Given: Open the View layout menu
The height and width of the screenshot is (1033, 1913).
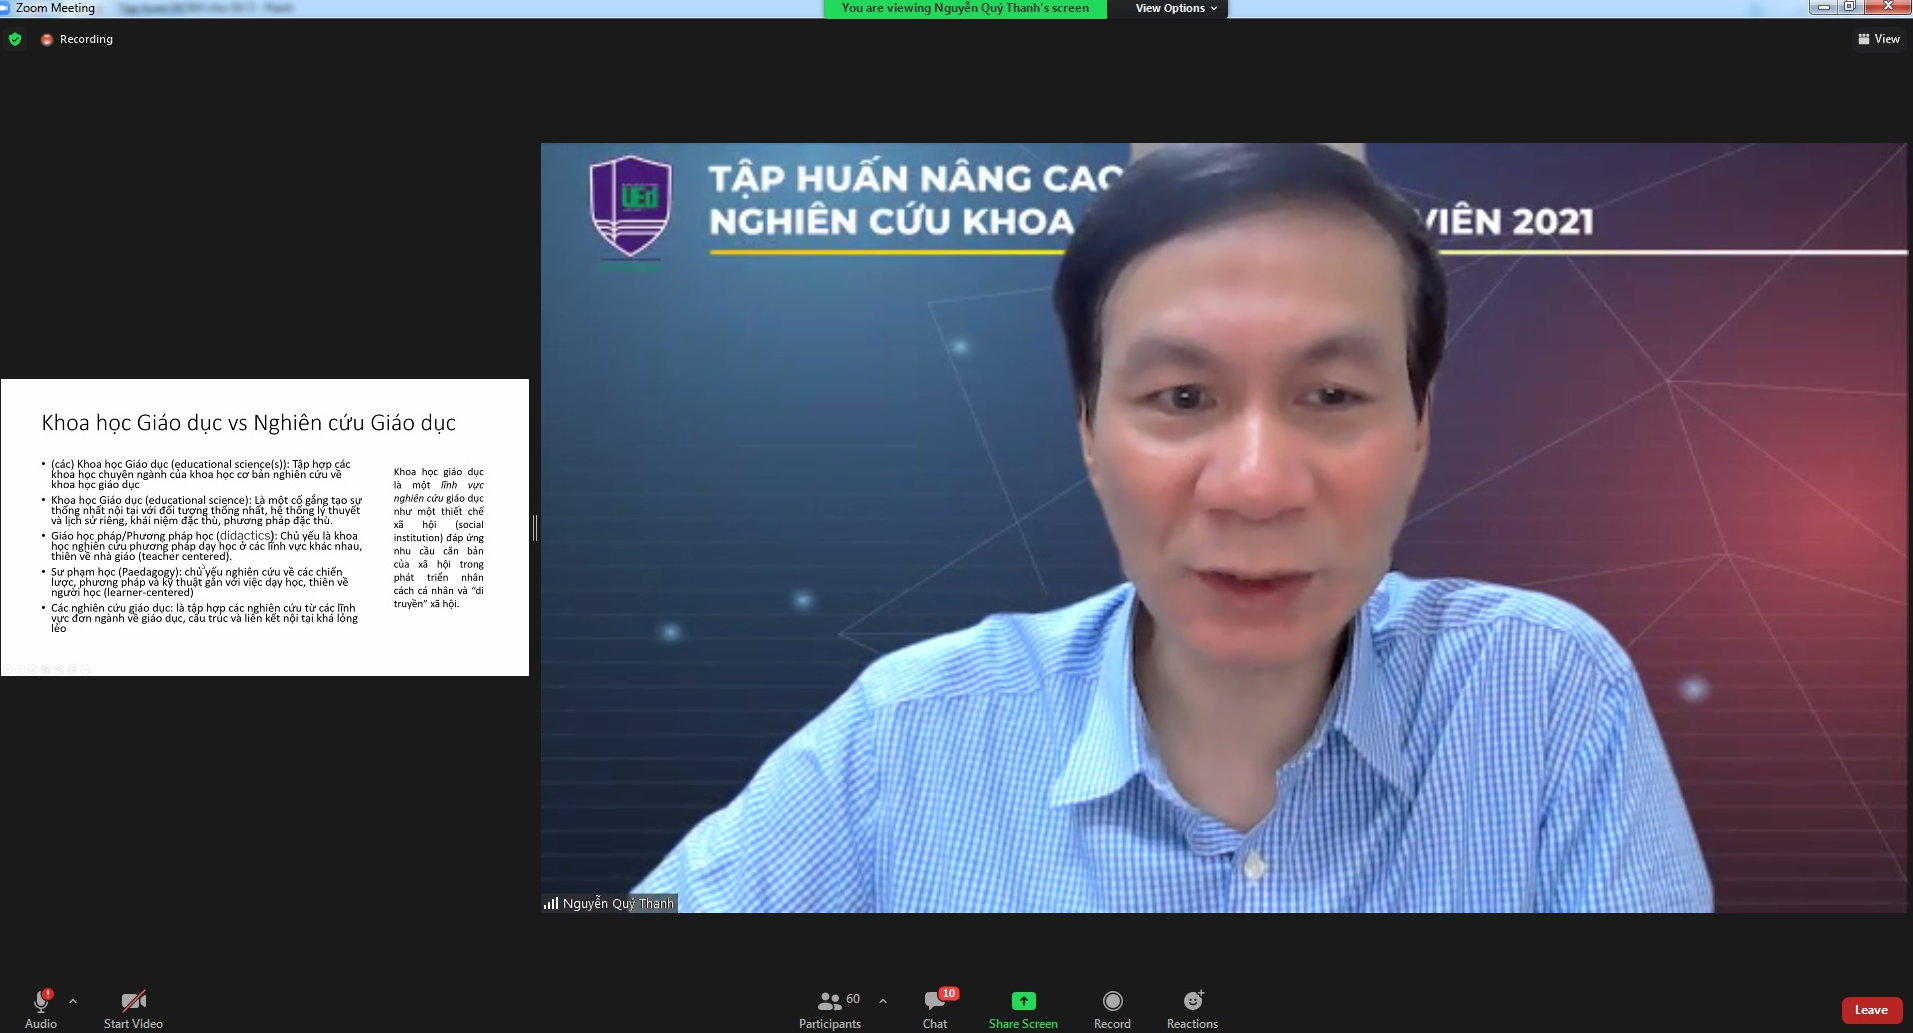Looking at the screenshot, I should pyautogui.click(x=1879, y=39).
